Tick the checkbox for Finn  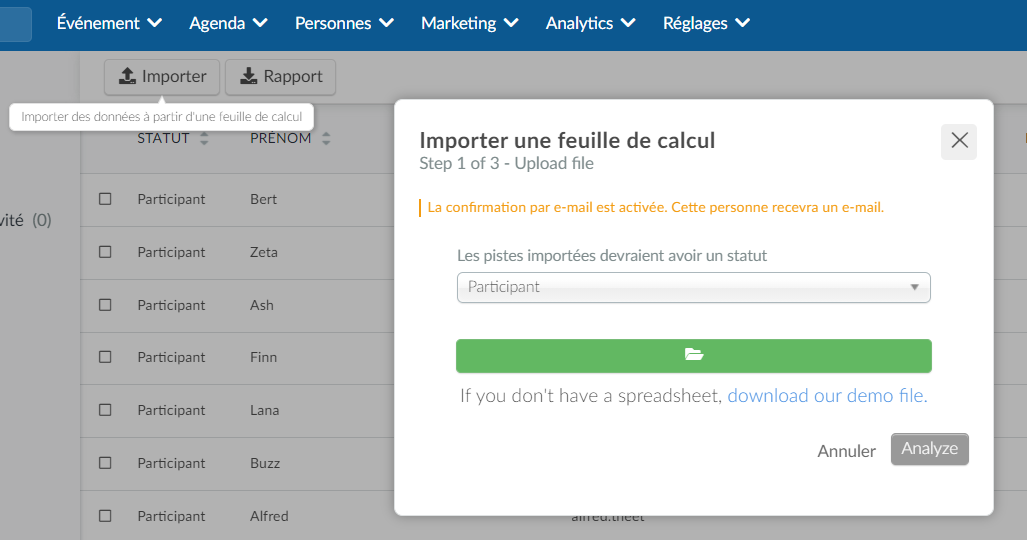(105, 357)
